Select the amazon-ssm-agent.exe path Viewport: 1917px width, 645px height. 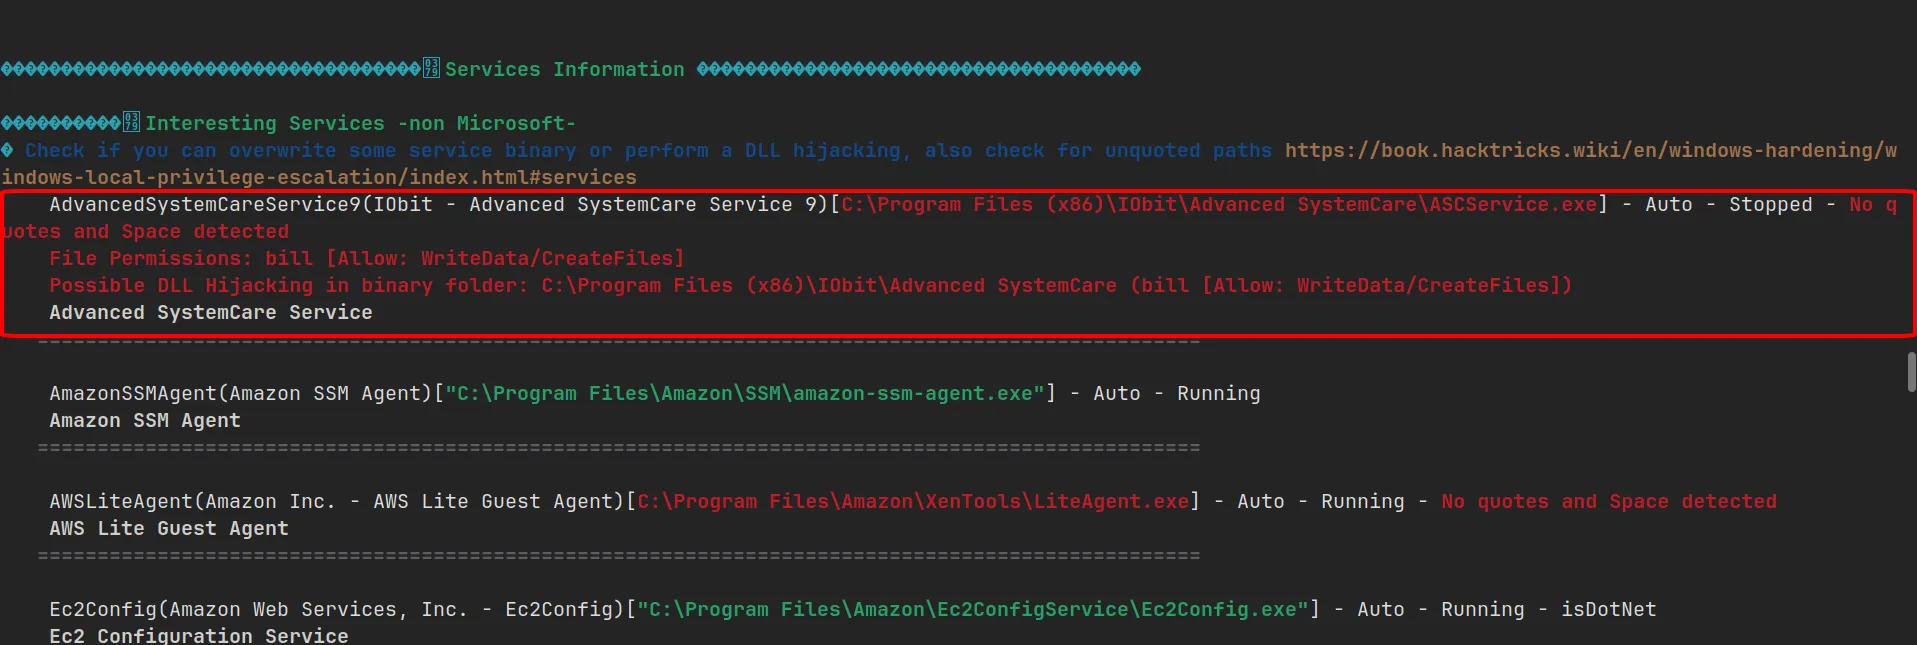pyautogui.click(x=744, y=393)
